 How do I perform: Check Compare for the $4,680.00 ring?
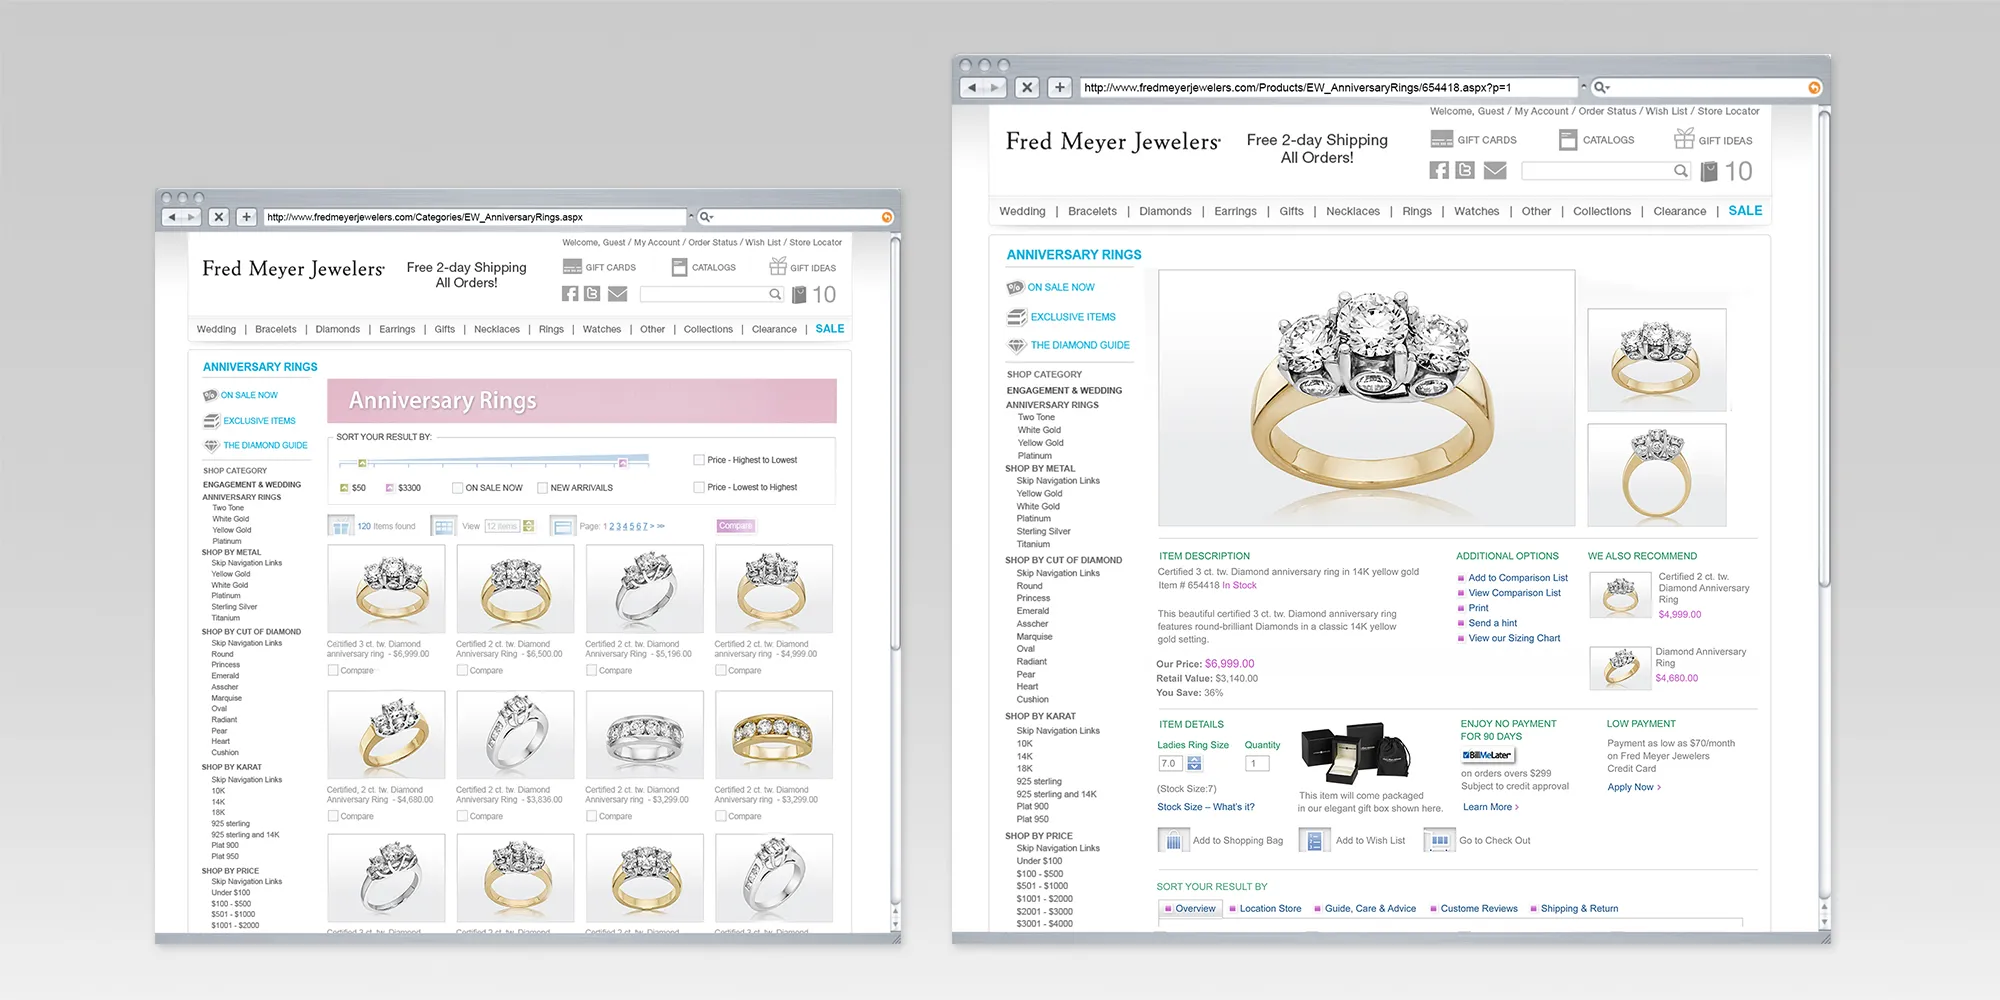pos(333,816)
